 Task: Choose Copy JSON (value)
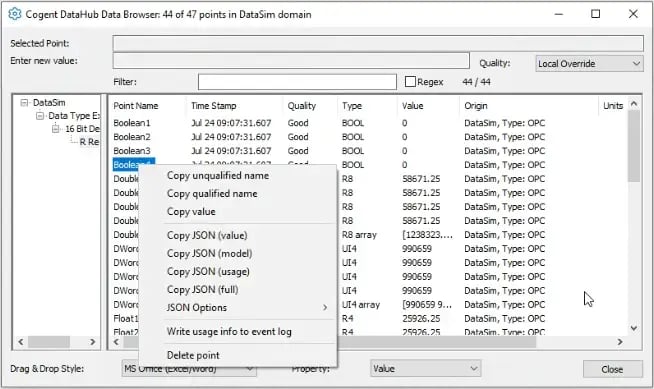[x=207, y=235]
